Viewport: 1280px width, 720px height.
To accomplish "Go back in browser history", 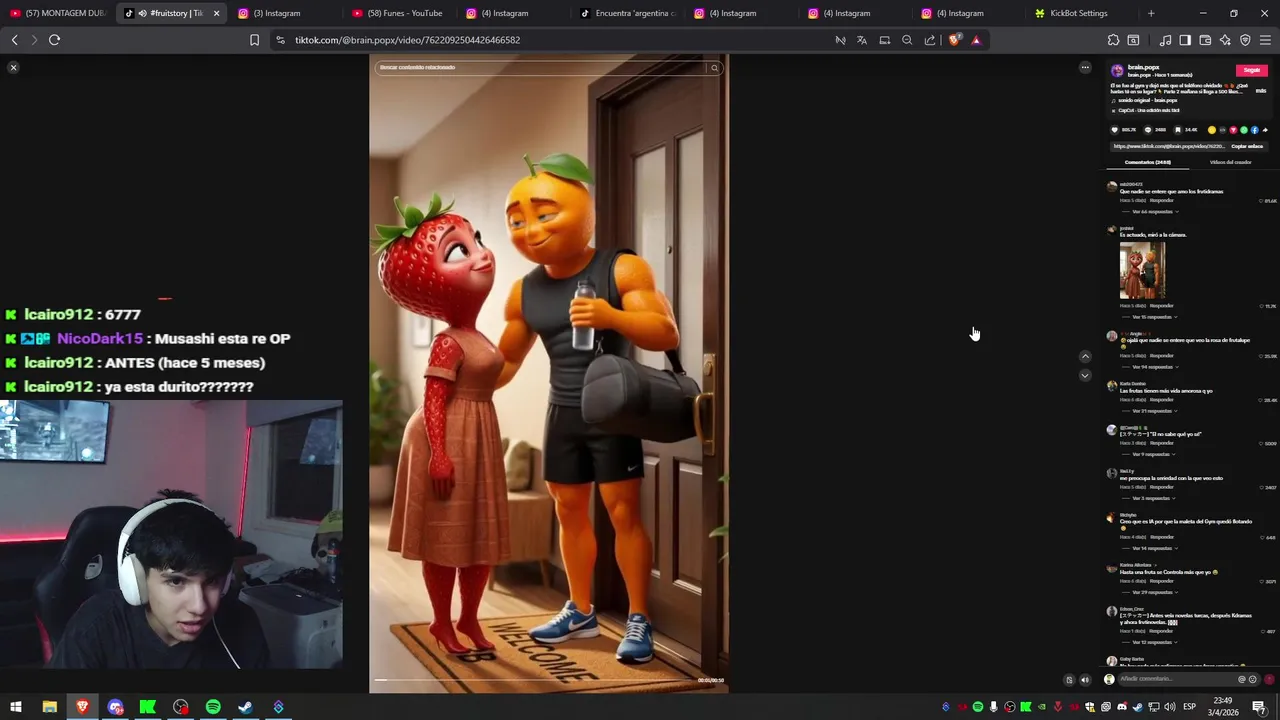I will (14, 40).
